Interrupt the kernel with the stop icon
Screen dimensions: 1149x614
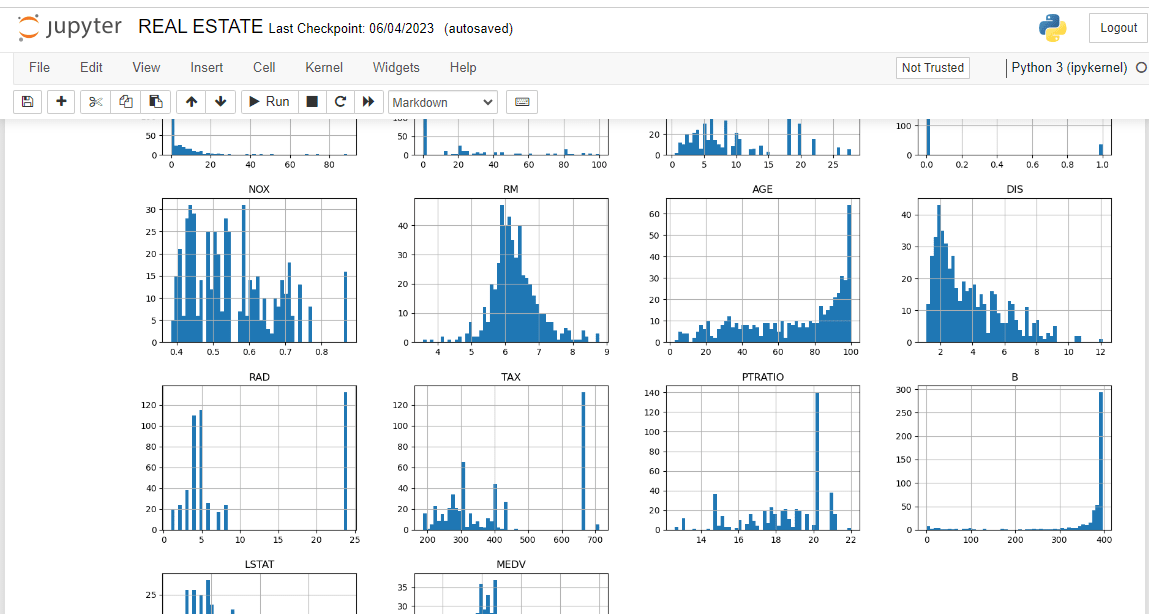[312, 102]
